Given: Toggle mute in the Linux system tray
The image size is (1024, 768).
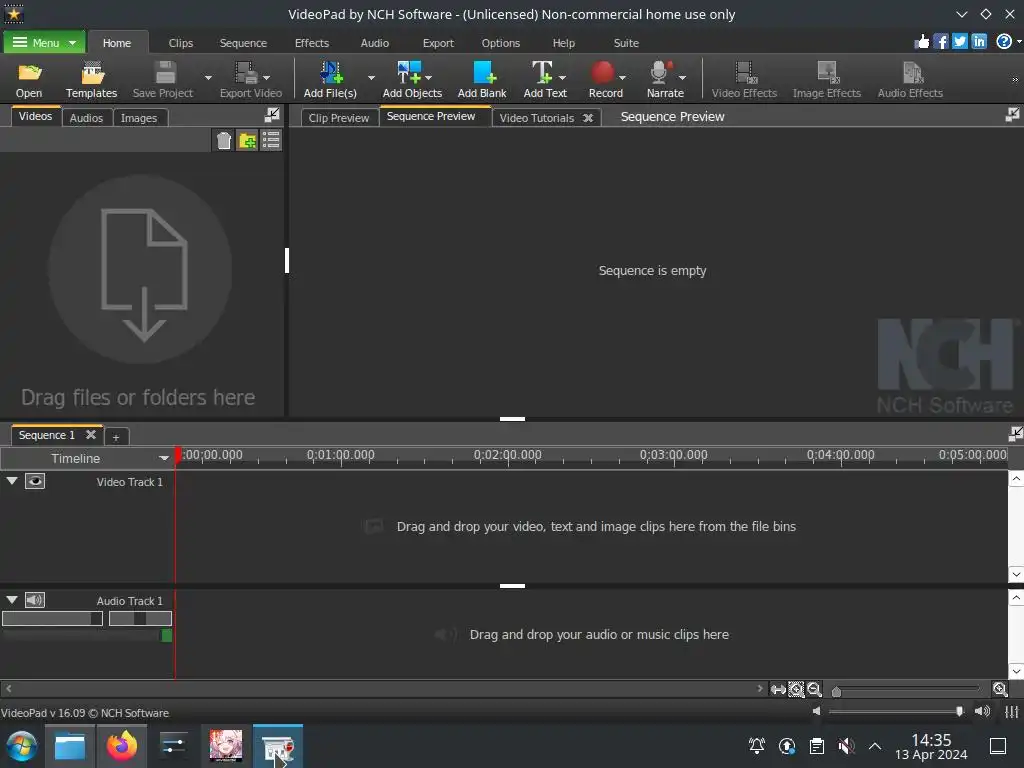Looking at the screenshot, I should 846,746.
